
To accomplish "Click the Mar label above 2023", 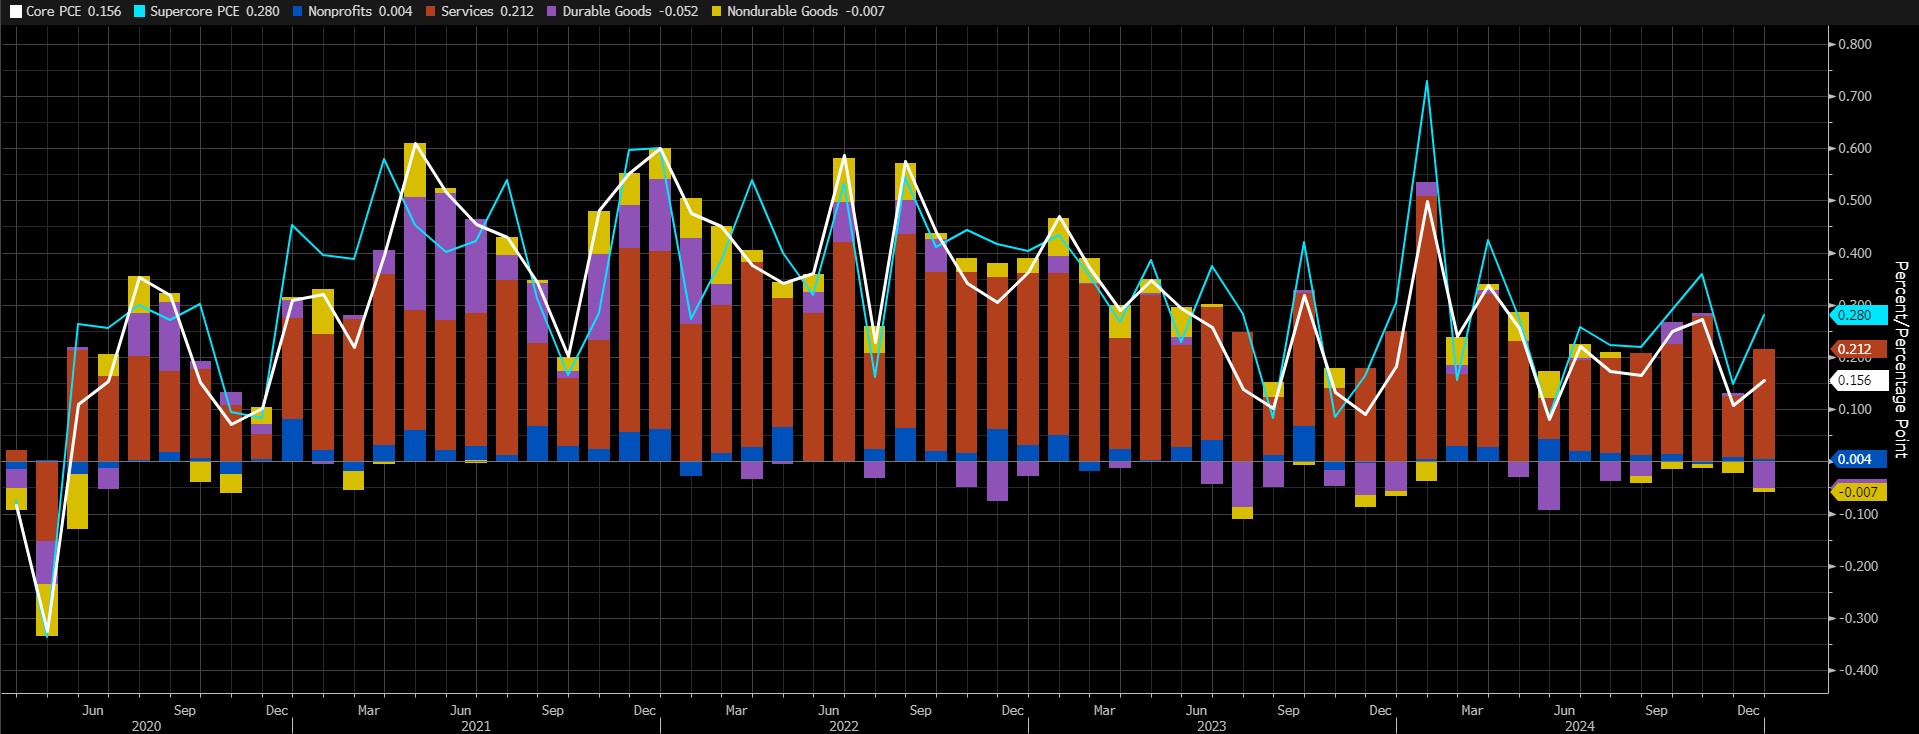I will point(1104,710).
